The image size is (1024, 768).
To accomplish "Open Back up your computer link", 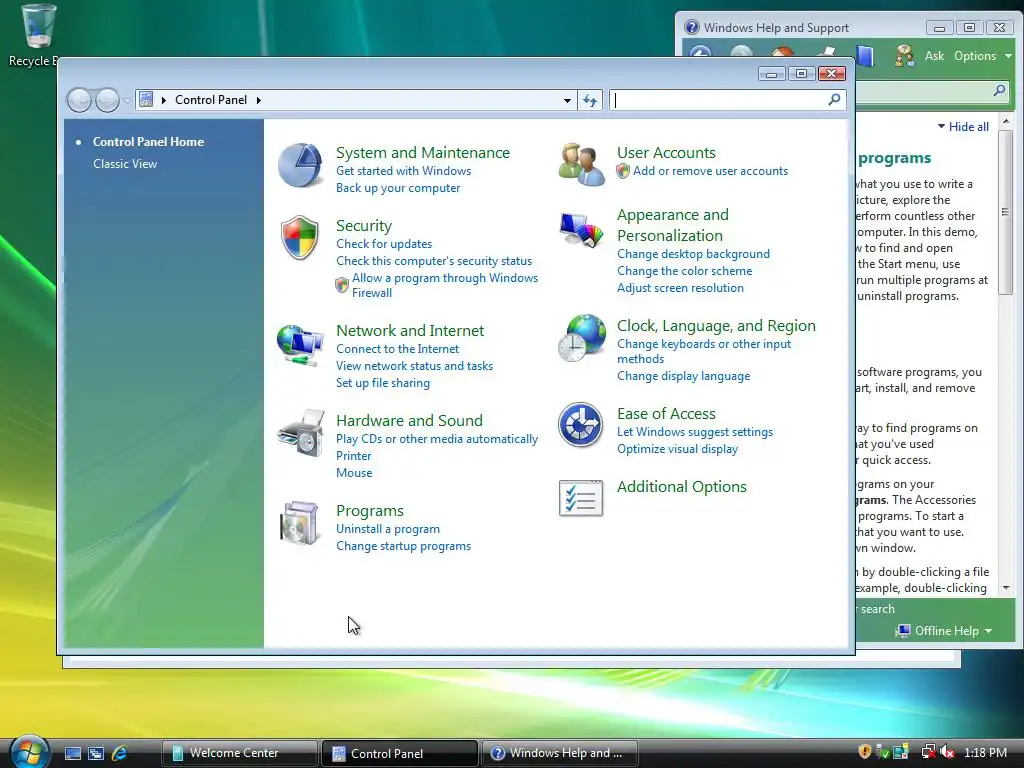I will point(398,188).
